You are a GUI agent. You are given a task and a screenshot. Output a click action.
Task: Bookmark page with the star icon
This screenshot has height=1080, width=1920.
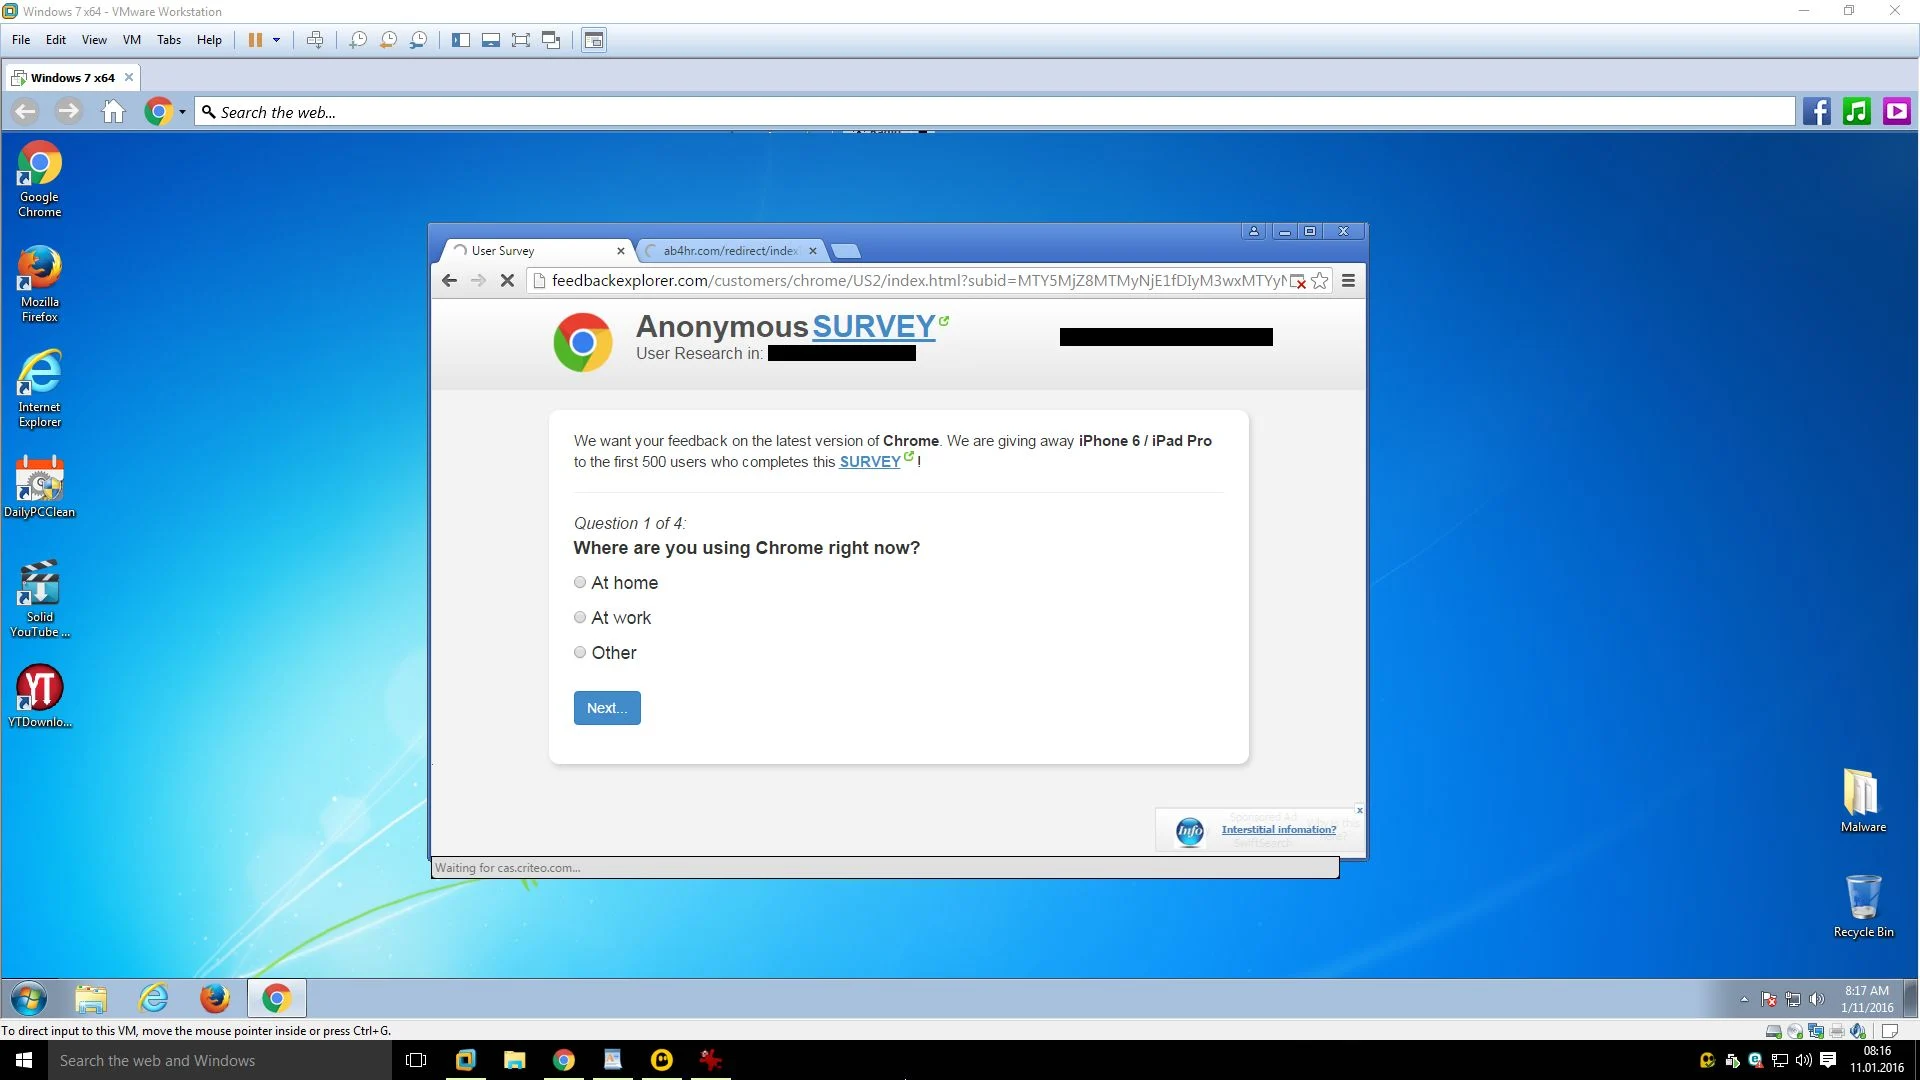point(1319,281)
